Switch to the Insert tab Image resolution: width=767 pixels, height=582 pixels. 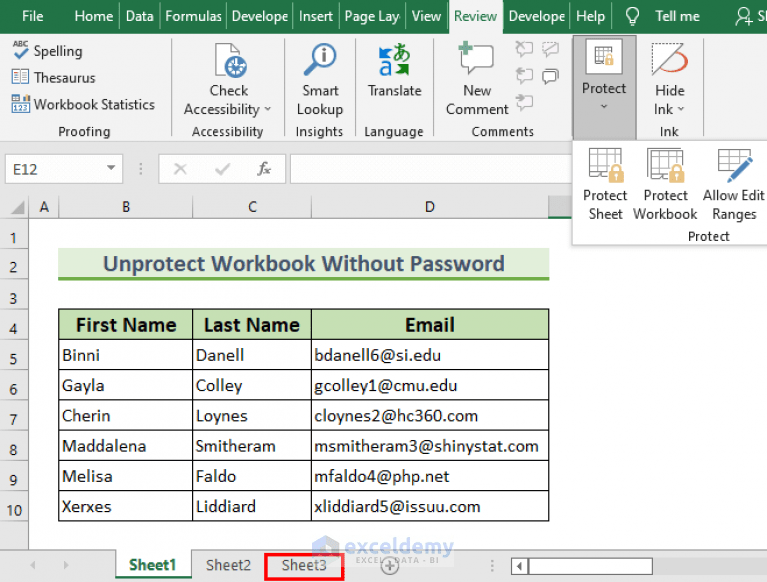click(316, 16)
